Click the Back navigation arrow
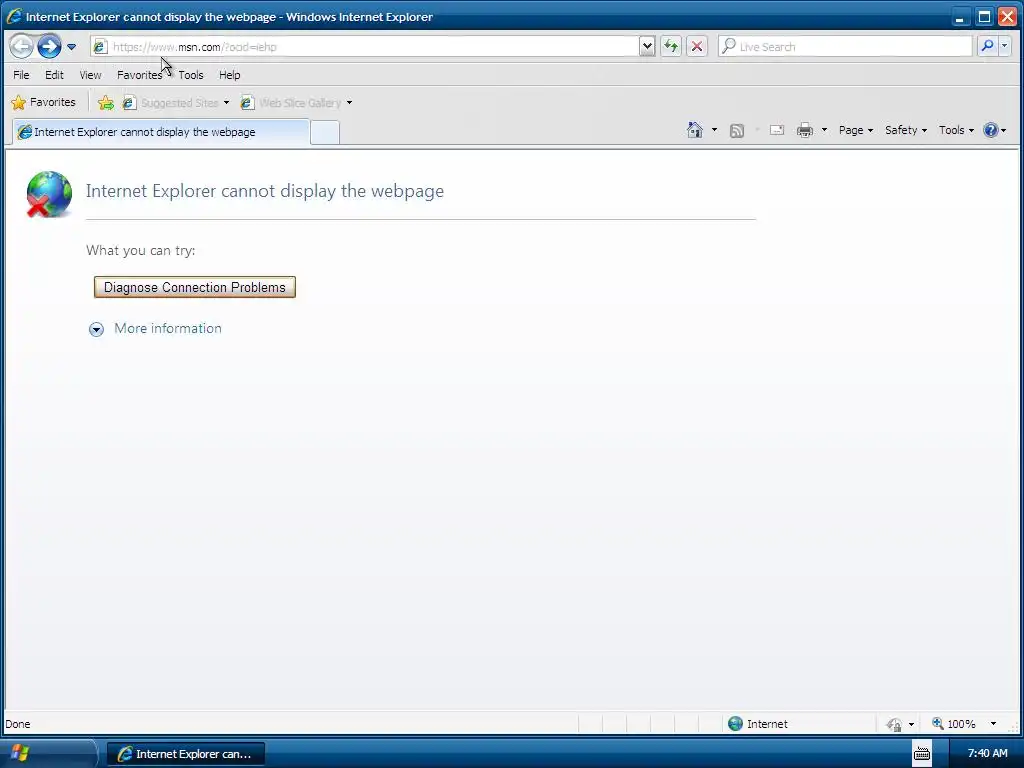1024x768 pixels. (x=21, y=46)
